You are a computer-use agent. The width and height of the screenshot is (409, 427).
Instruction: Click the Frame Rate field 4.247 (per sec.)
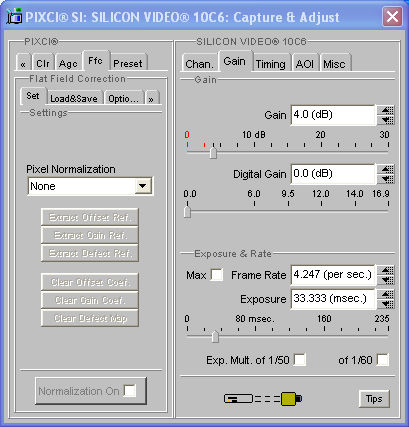click(333, 275)
